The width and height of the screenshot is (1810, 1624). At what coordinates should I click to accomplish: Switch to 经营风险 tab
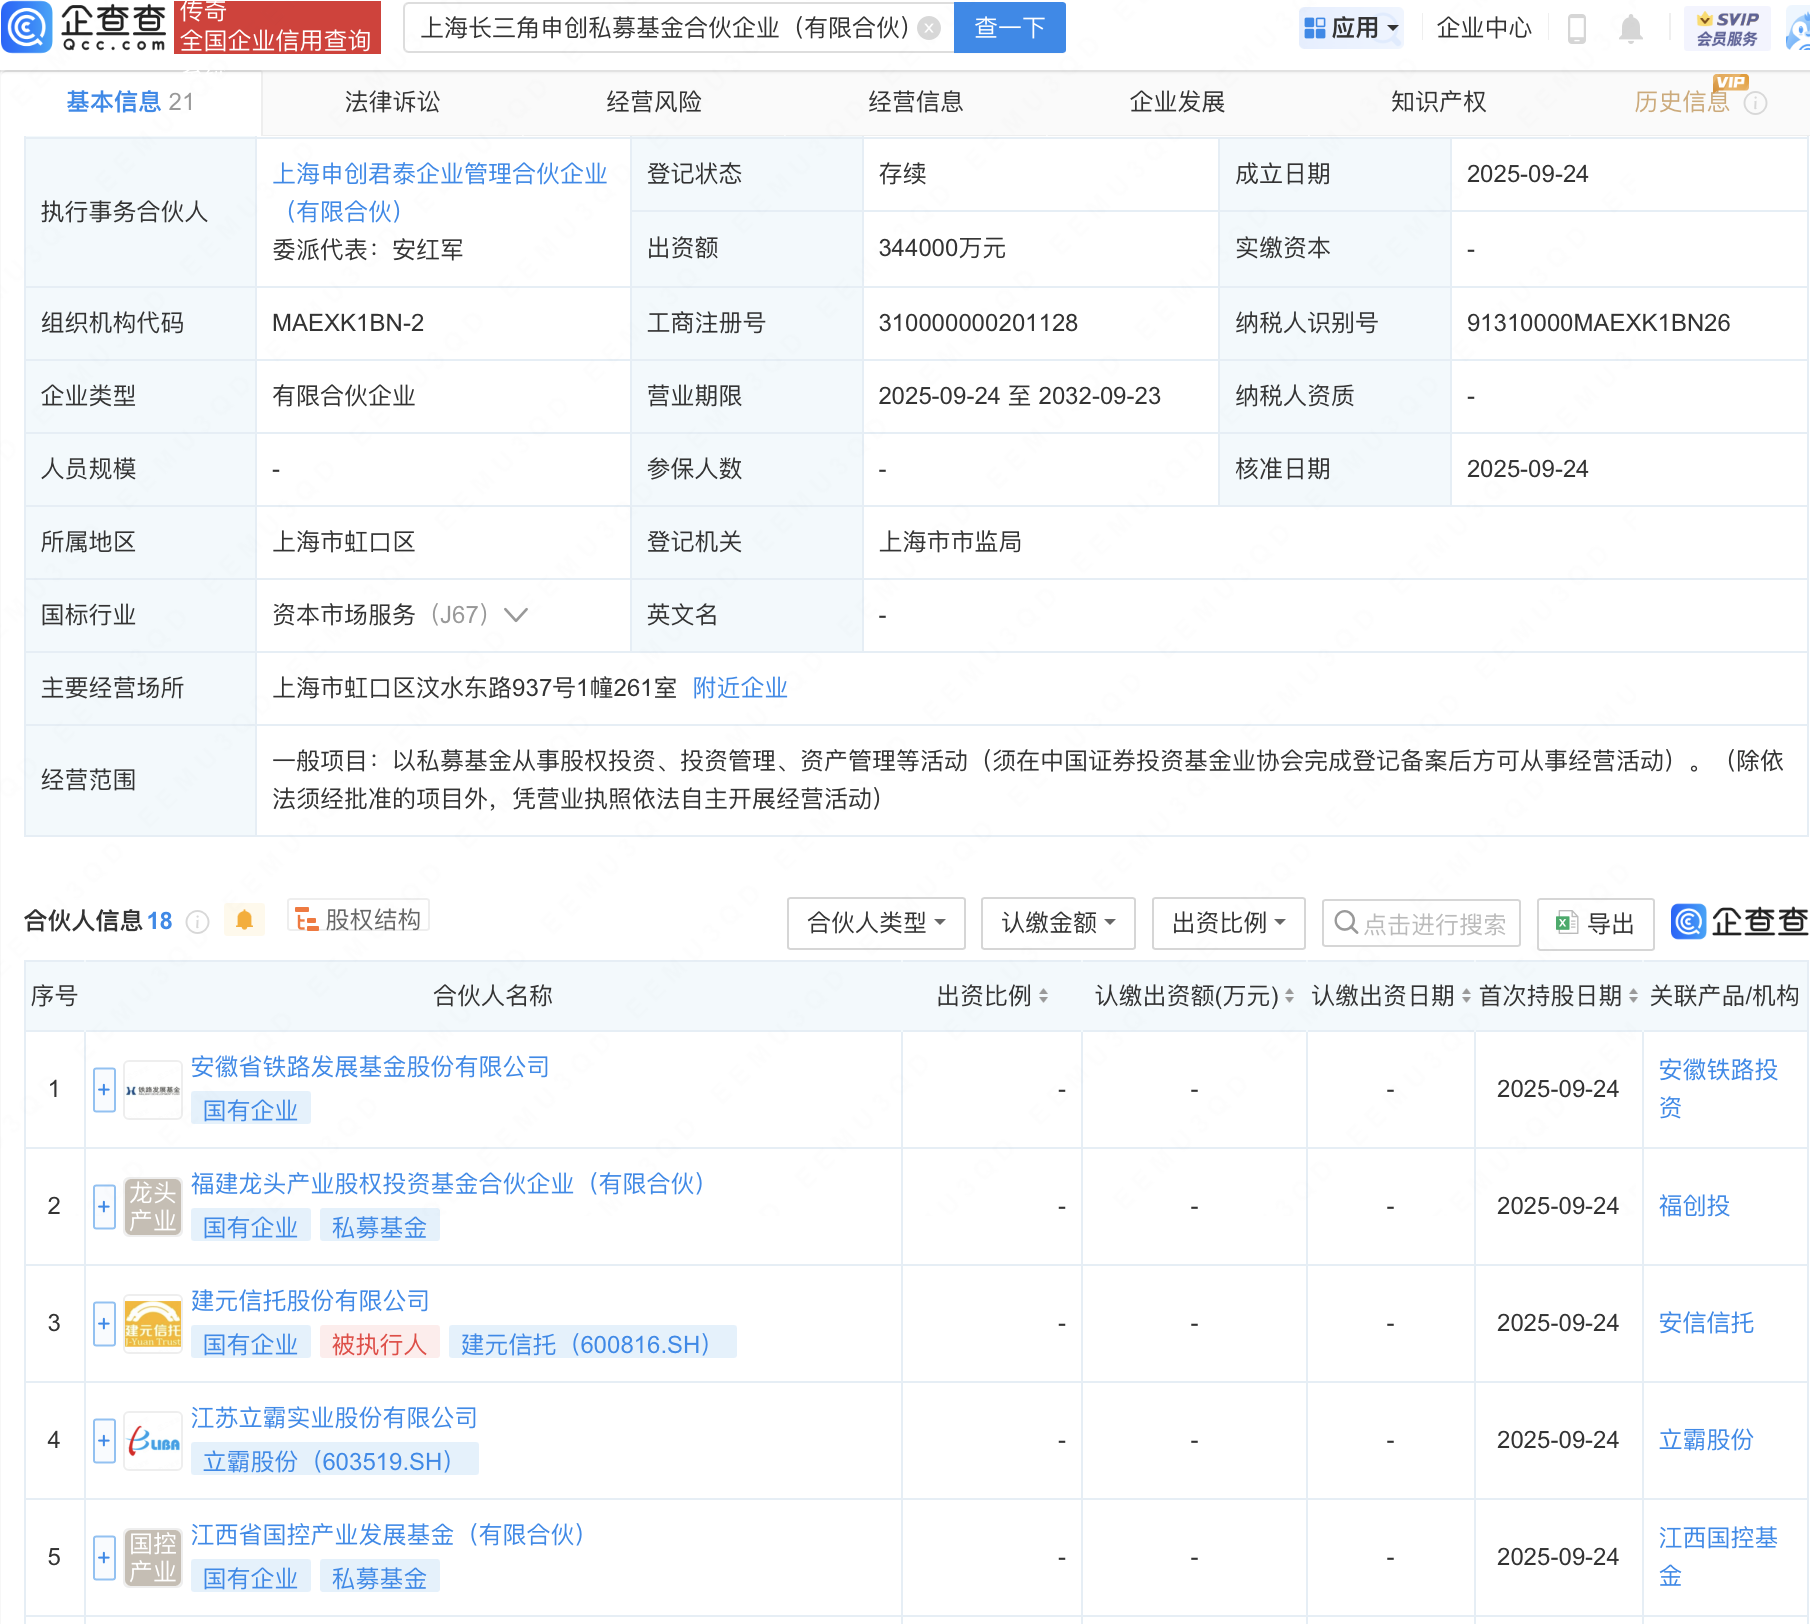click(x=654, y=102)
